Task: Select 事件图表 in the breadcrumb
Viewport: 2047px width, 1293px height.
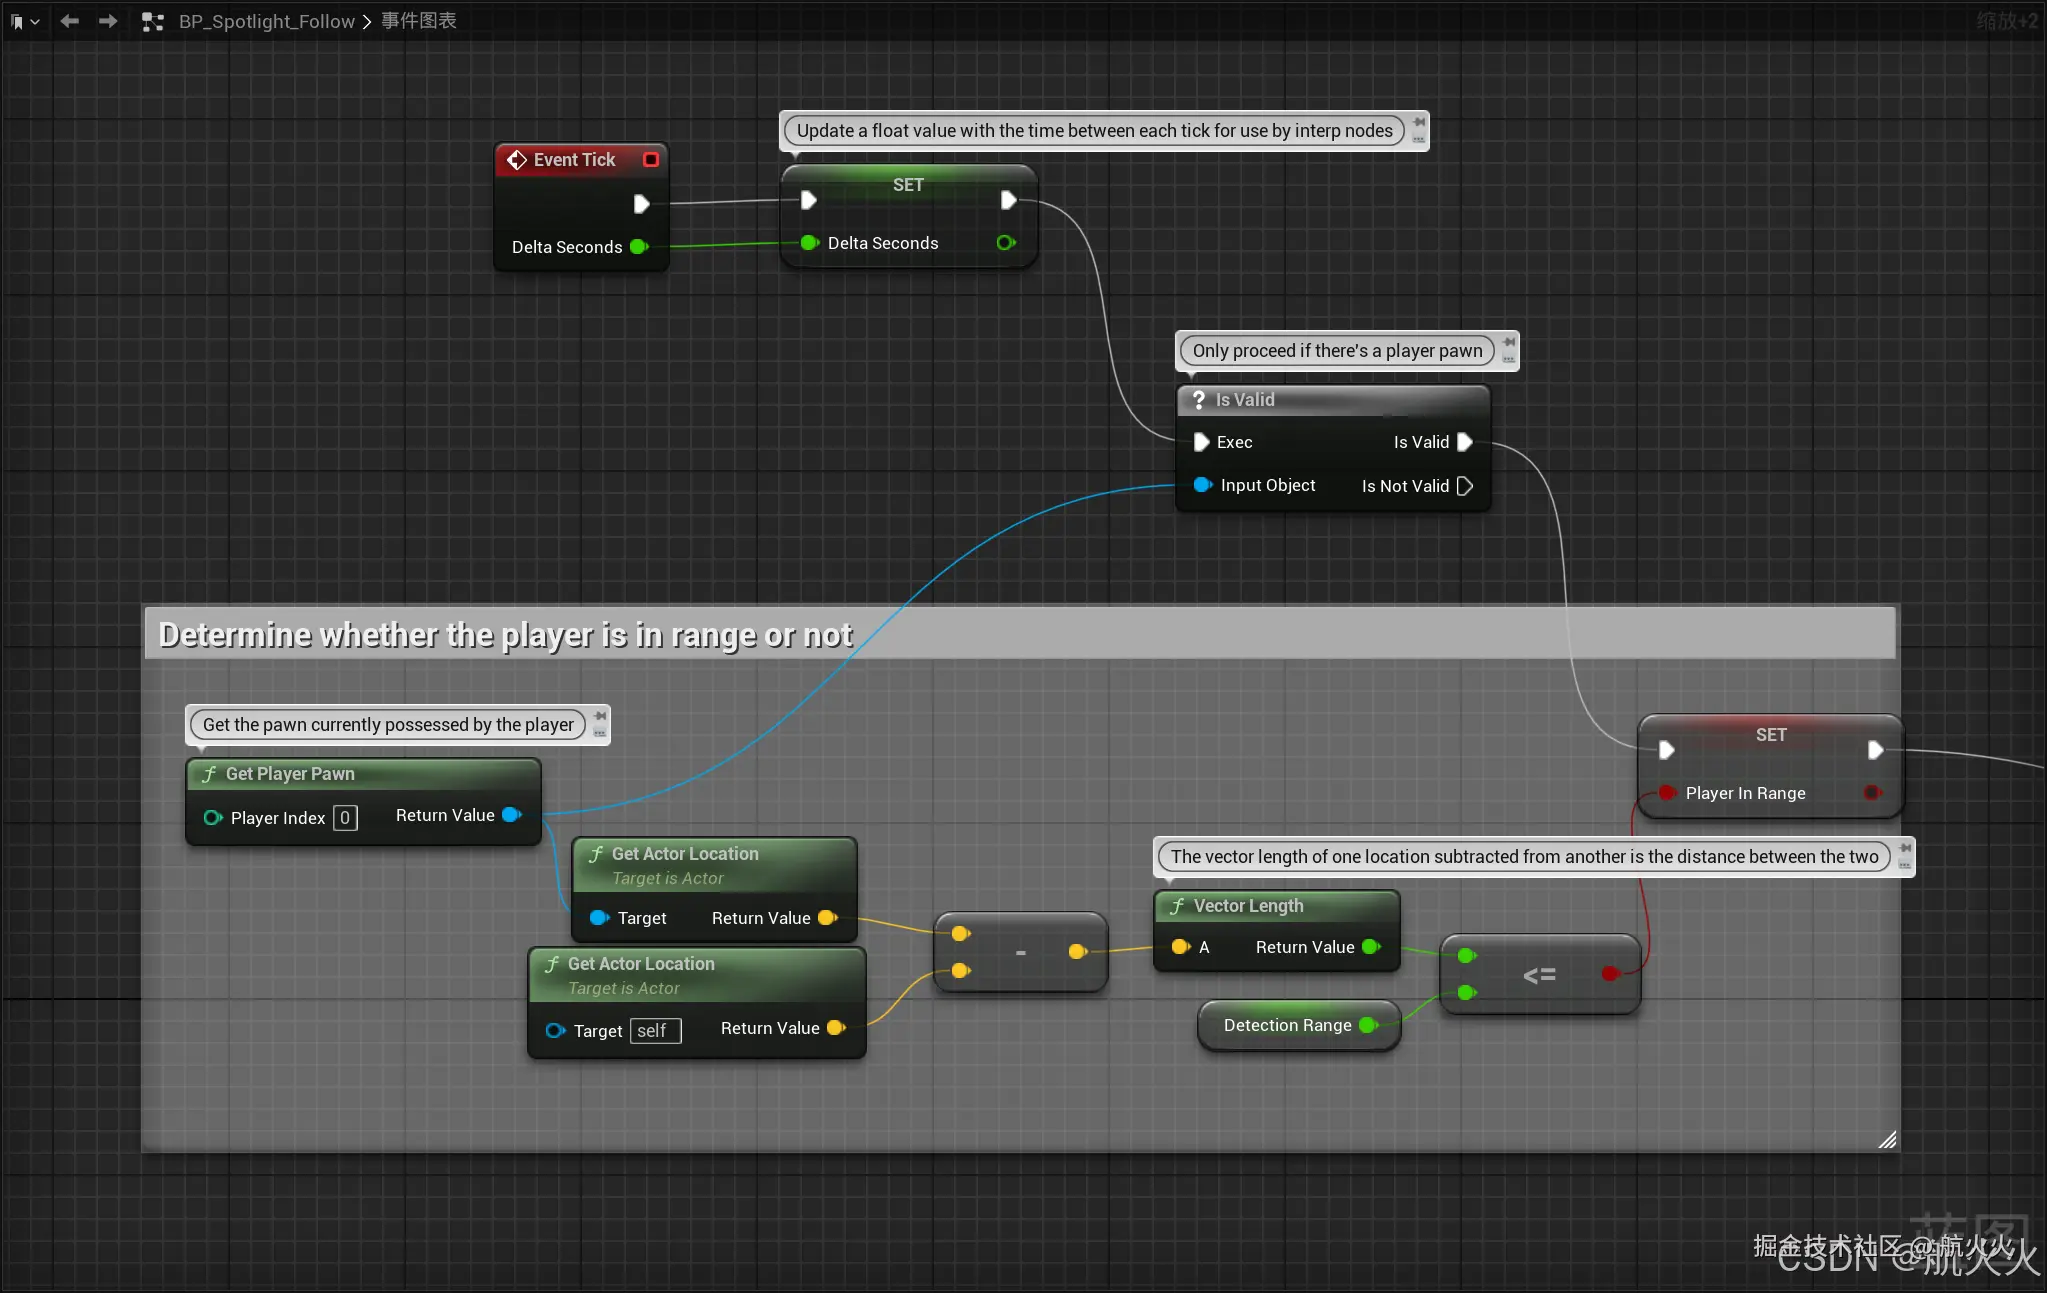Action: pos(418,21)
